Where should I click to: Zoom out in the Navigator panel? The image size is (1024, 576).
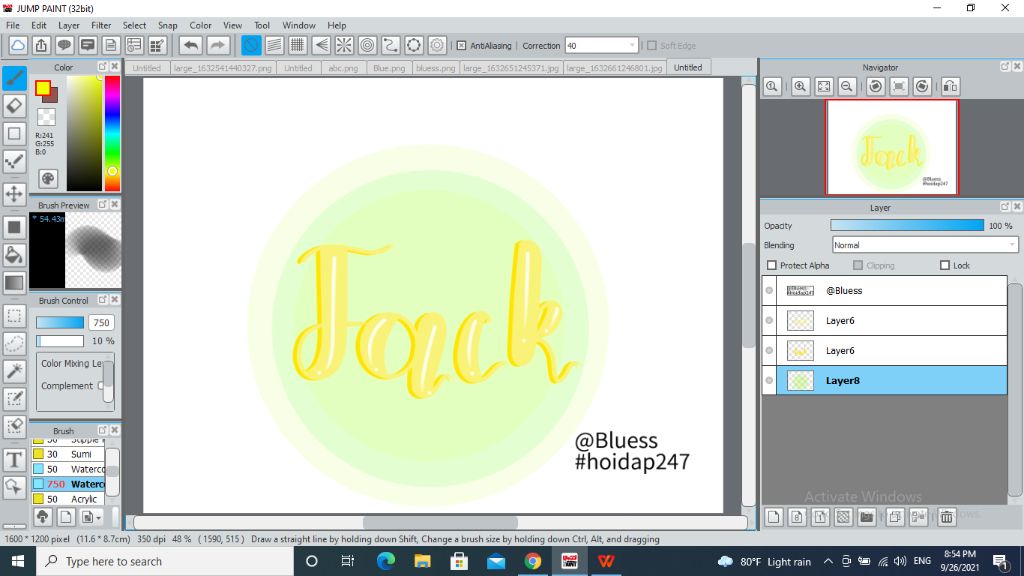(847, 86)
